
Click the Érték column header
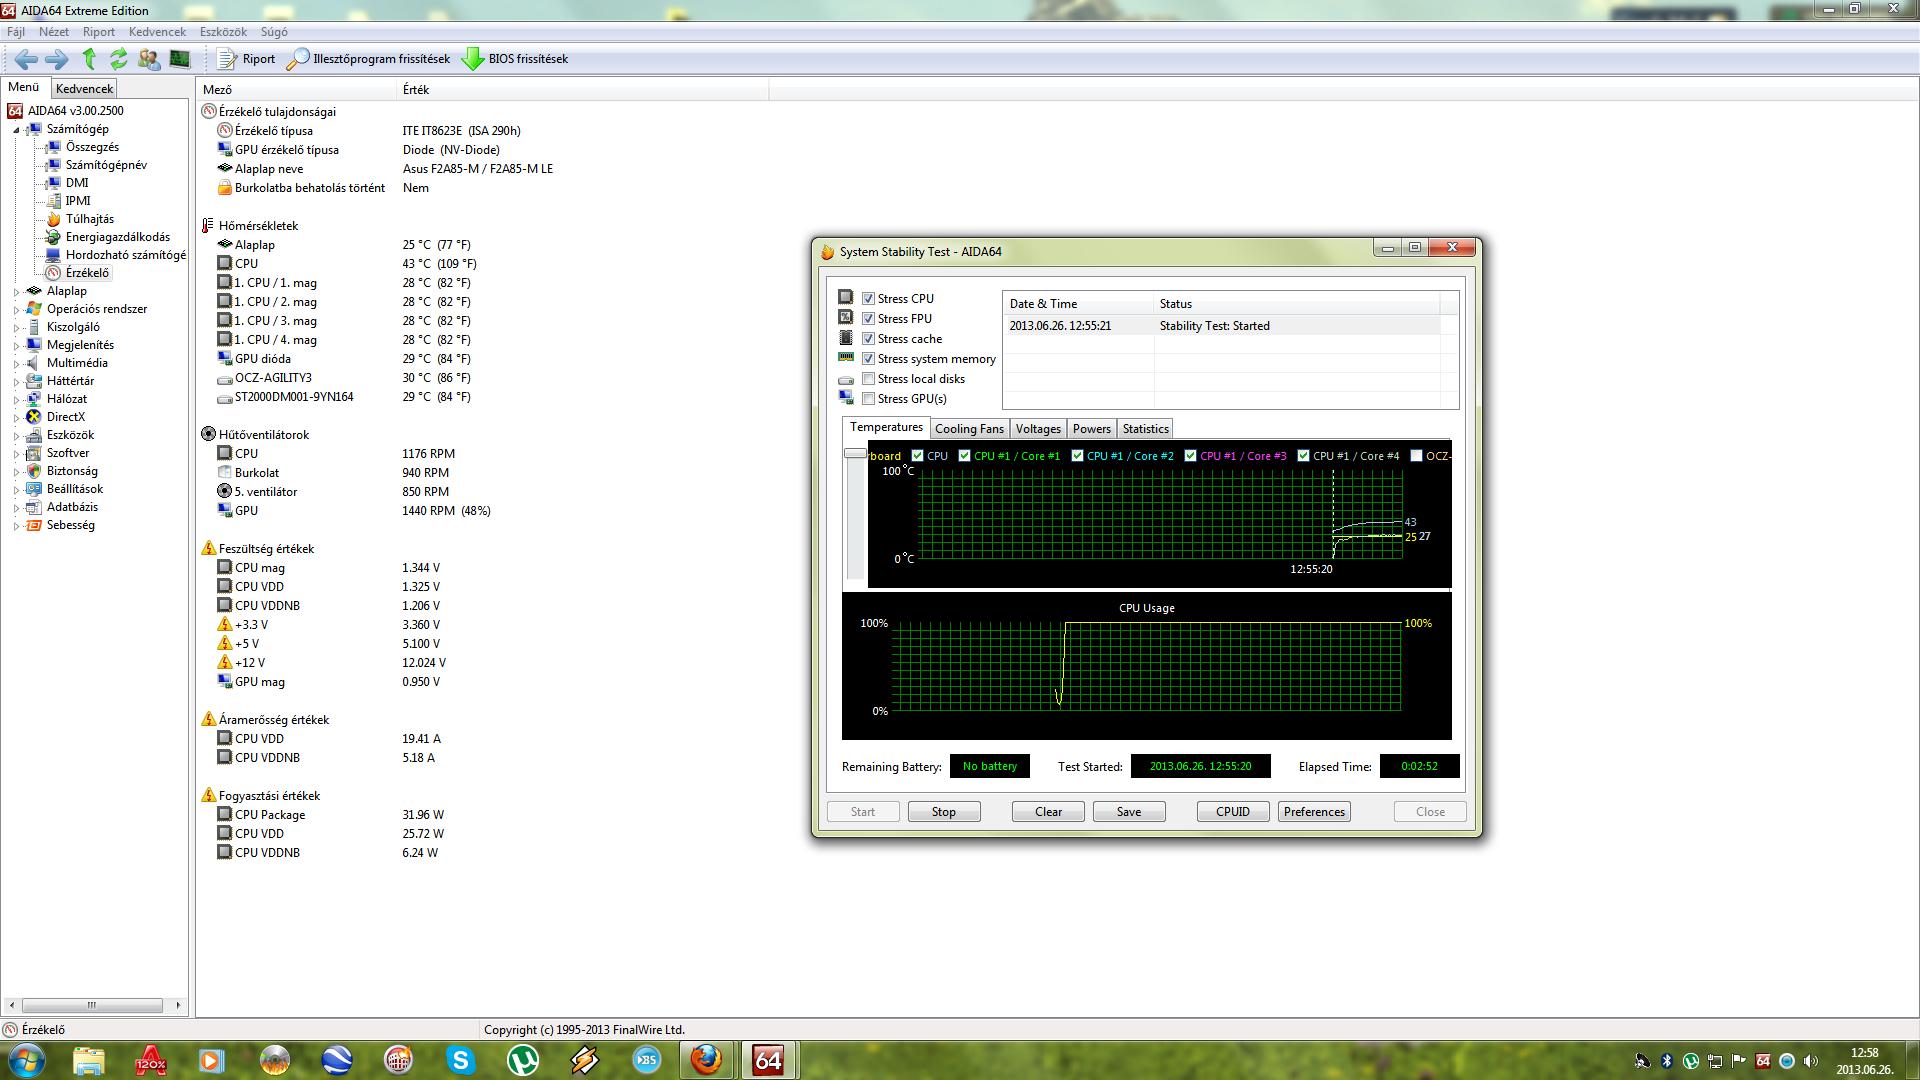coord(583,90)
